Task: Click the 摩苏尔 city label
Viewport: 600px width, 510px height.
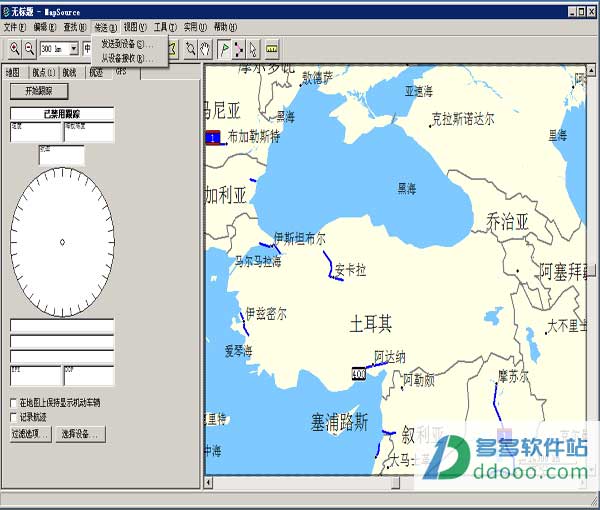Action: click(513, 377)
